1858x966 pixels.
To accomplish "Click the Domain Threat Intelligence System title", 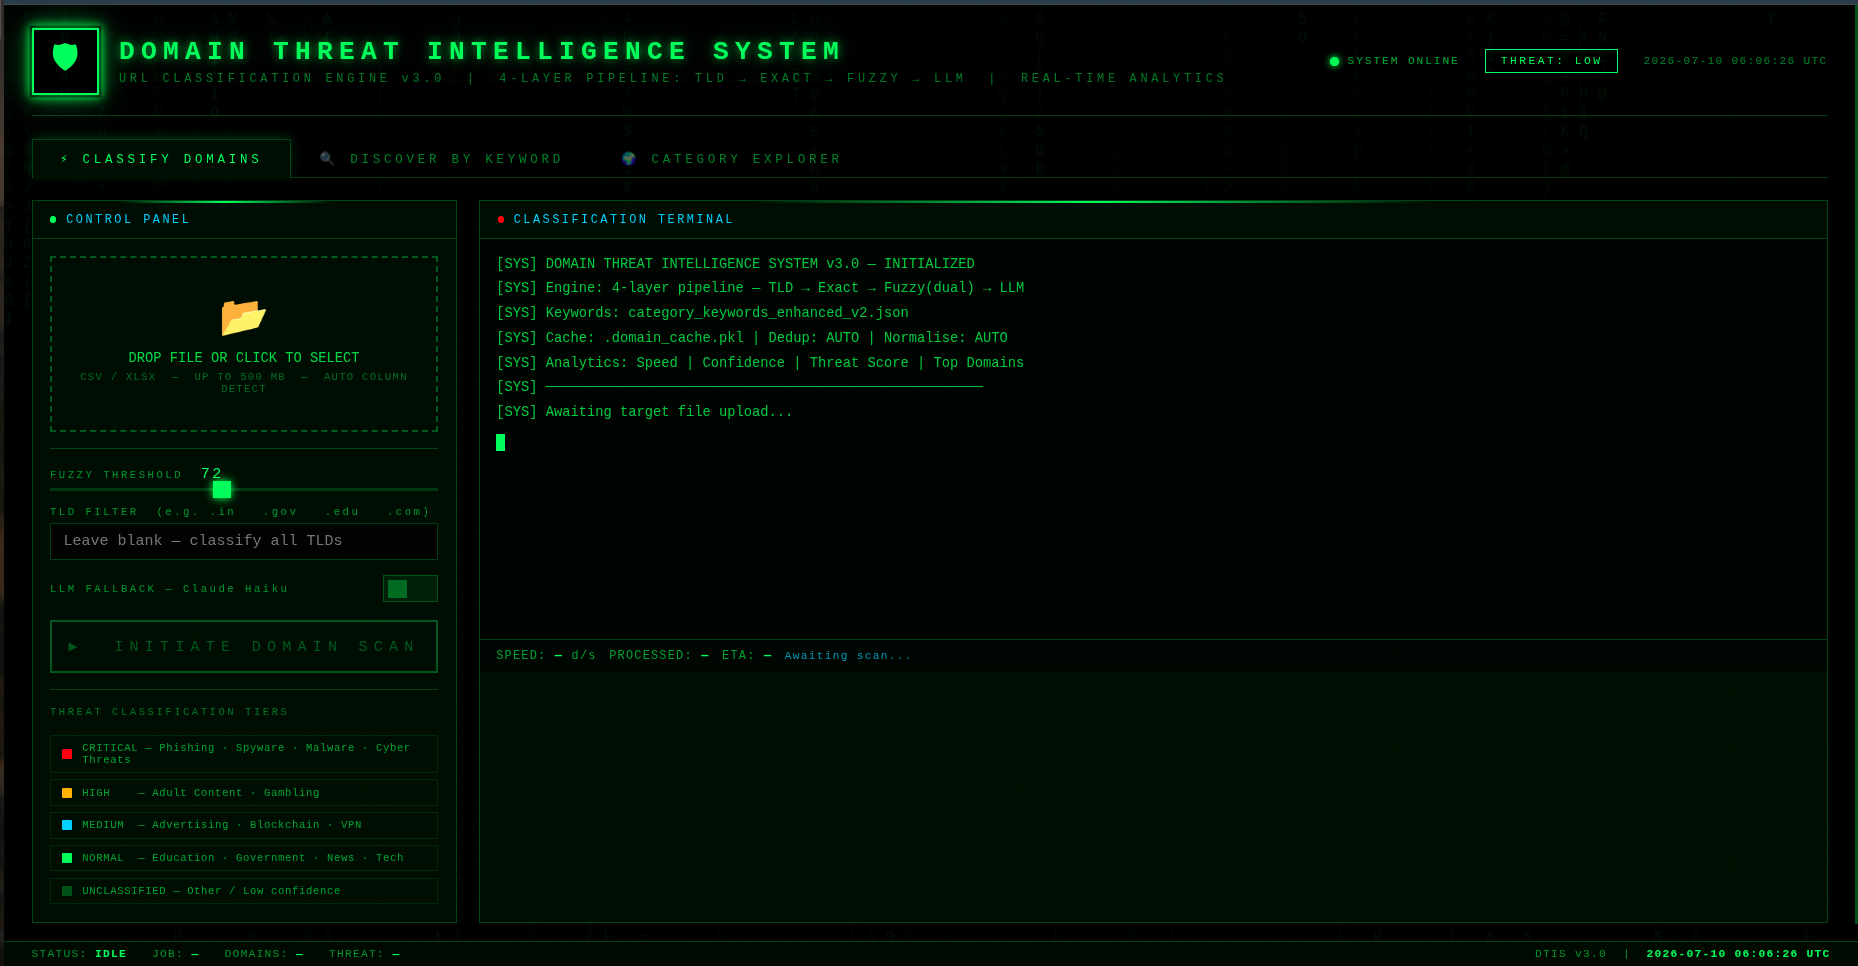I will [481, 51].
